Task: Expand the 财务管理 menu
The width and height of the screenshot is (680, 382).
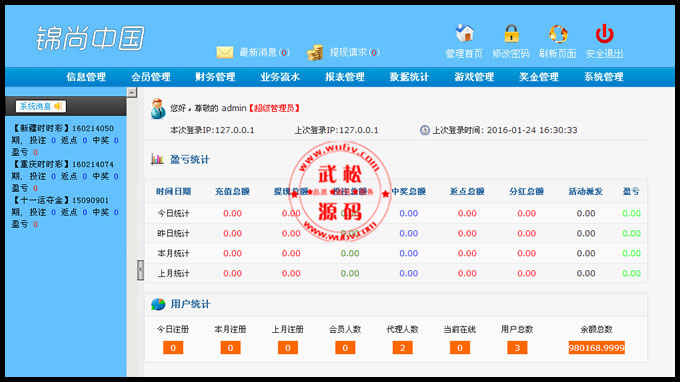Action: 215,77
